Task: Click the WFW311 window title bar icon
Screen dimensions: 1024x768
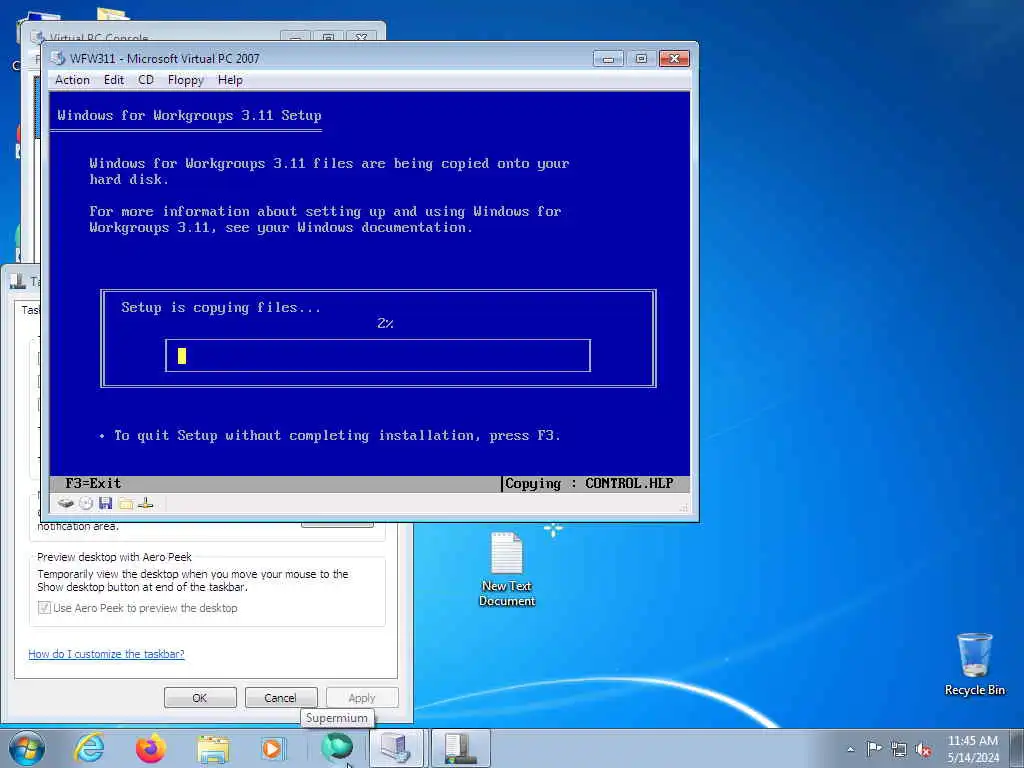Action: coord(58,58)
